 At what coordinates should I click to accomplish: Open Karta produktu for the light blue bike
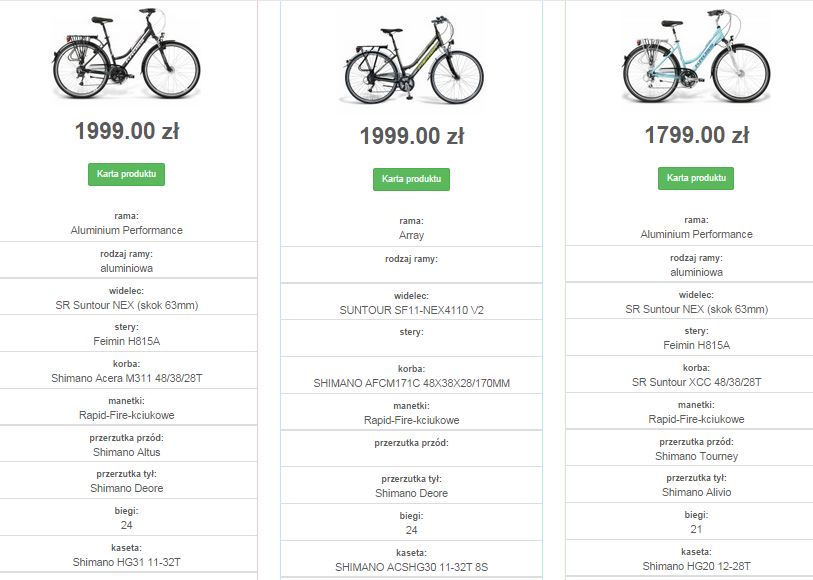click(x=696, y=178)
